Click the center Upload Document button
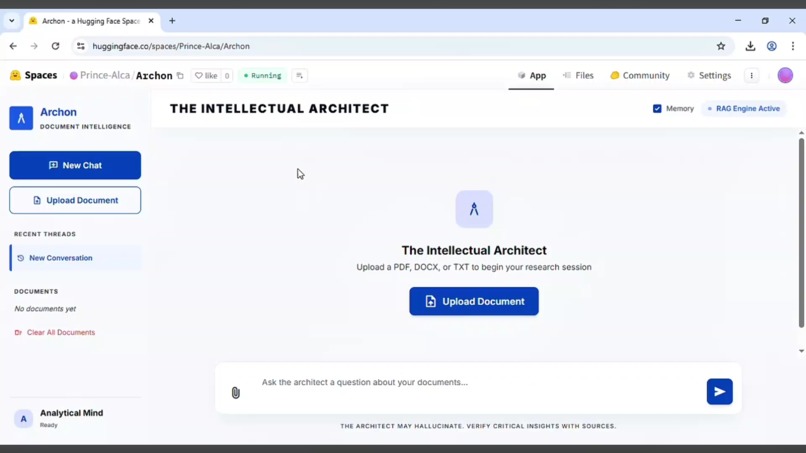This screenshot has width=806, height=453. (x=474, y=301)
